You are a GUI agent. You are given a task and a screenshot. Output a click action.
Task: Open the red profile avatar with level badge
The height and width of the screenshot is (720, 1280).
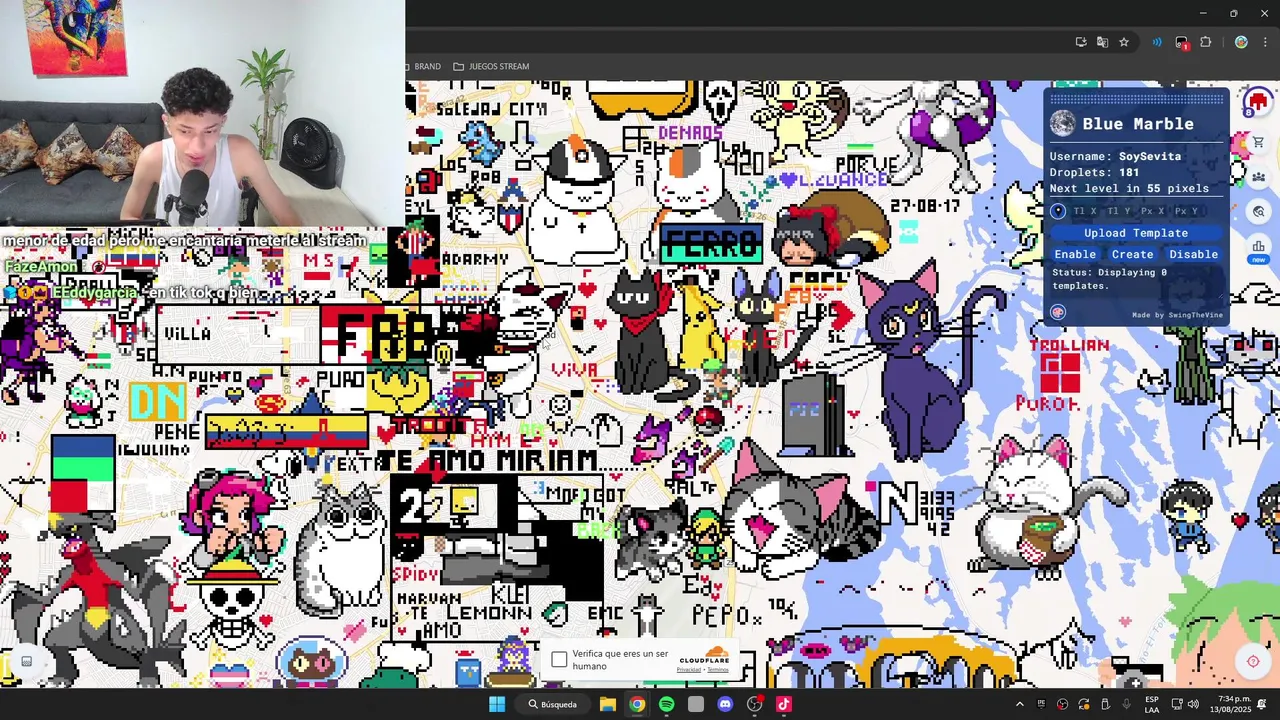point(1257,102)
